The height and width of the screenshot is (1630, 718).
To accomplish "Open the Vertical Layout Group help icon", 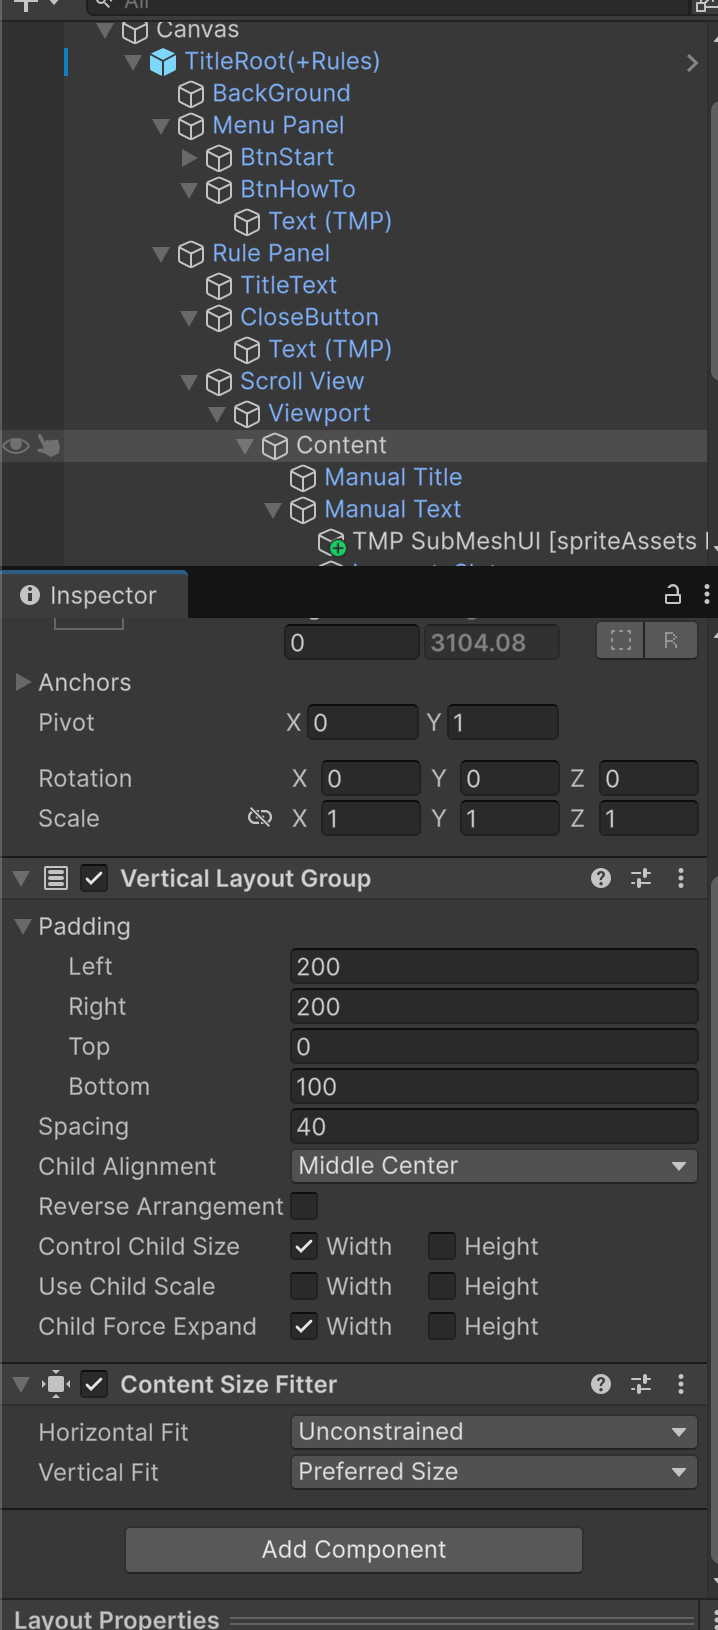I will [601, 878].
